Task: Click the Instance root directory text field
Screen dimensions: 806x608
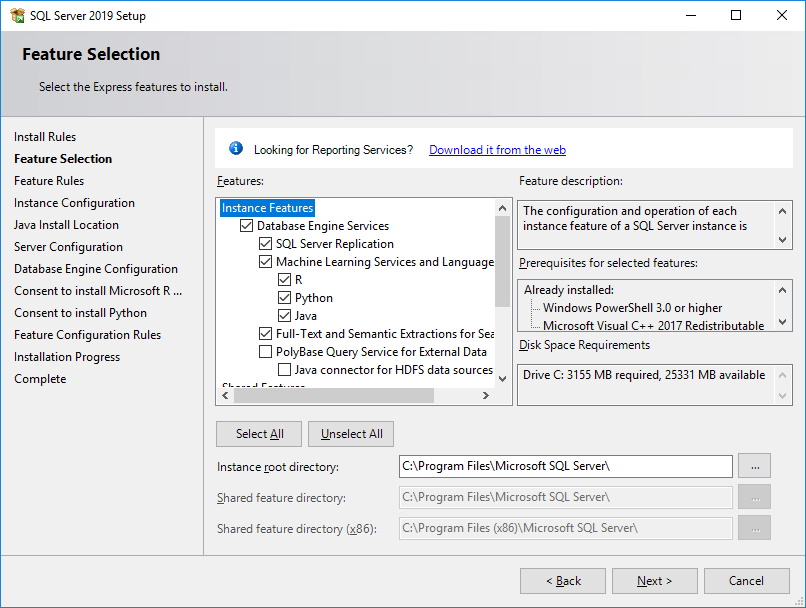Action: [565, 466]
